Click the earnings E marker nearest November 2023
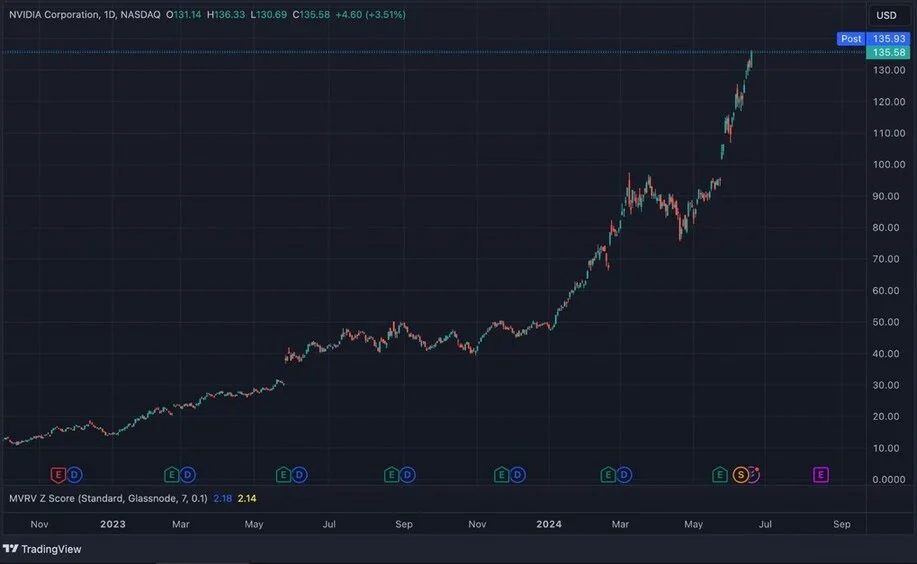 click(x=501, y=474)
